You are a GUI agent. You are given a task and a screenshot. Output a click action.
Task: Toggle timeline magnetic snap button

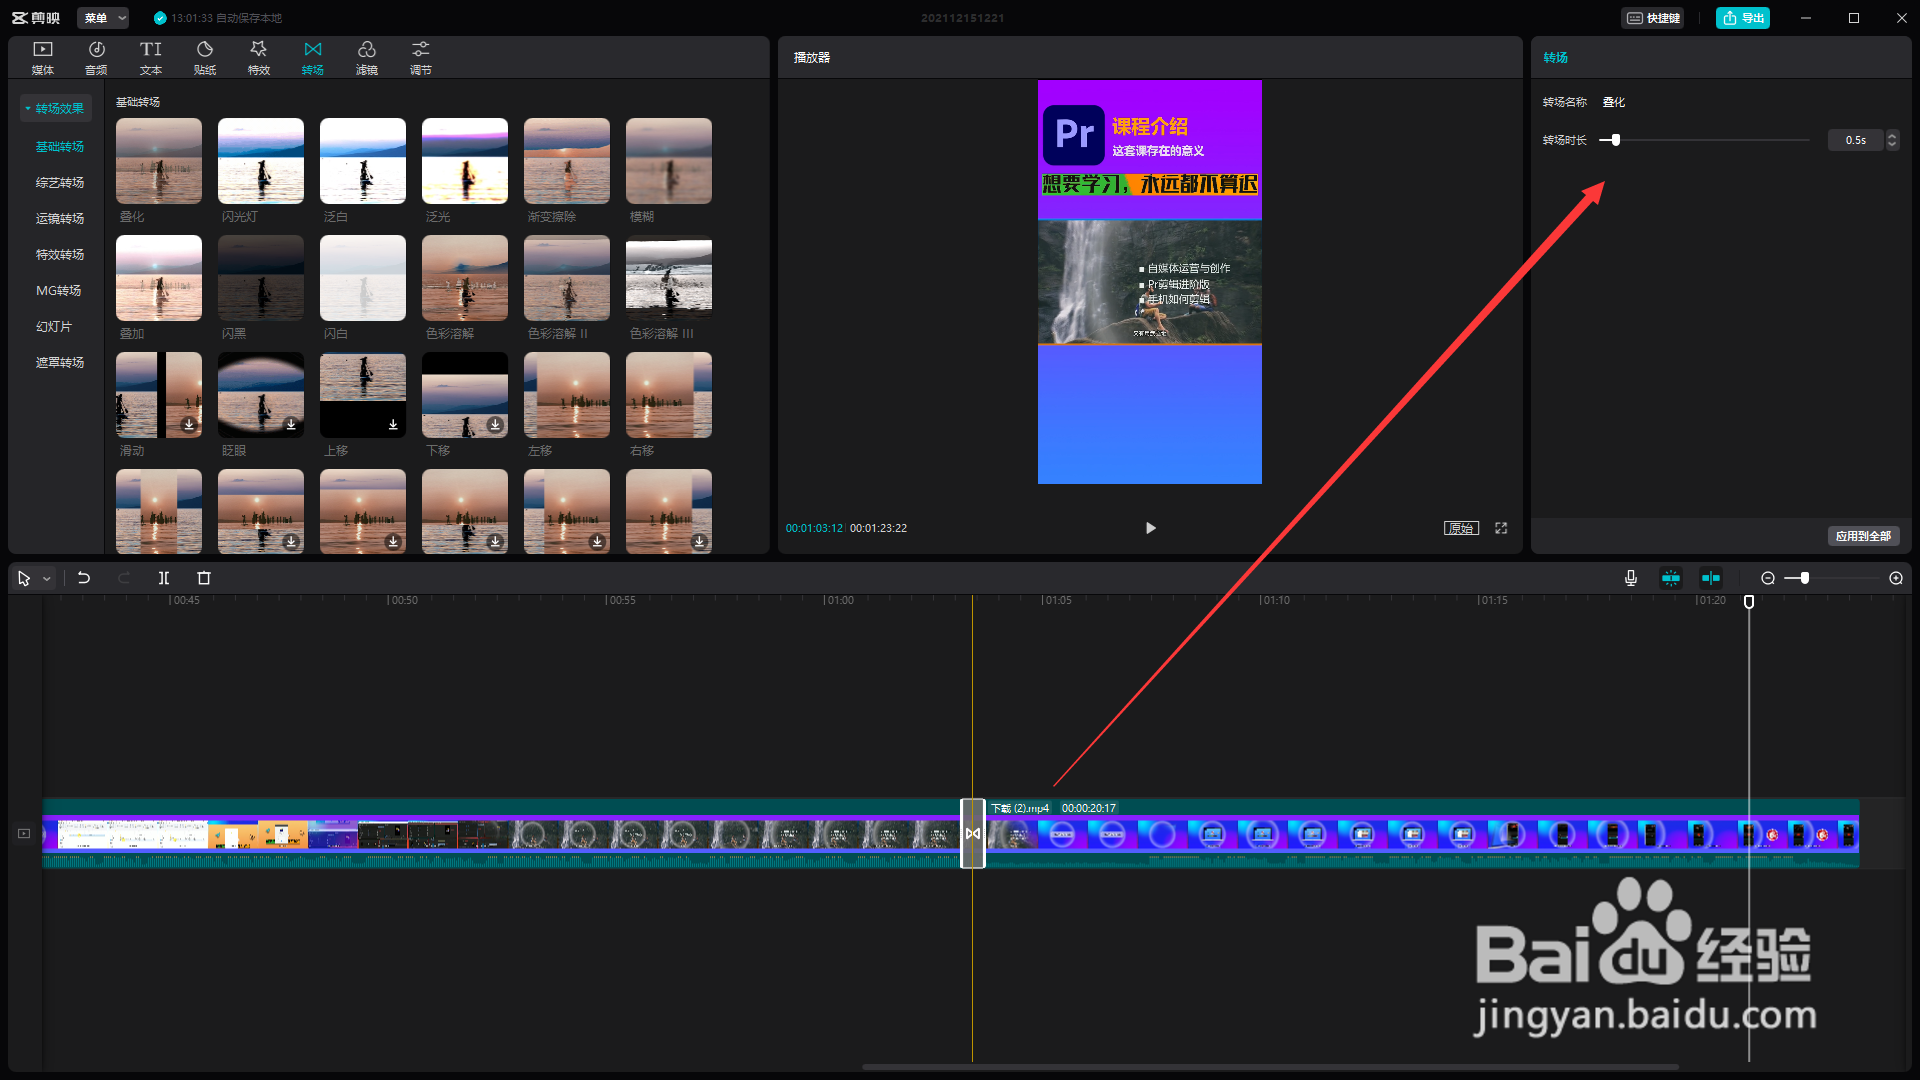click(x=1671, y=578)
